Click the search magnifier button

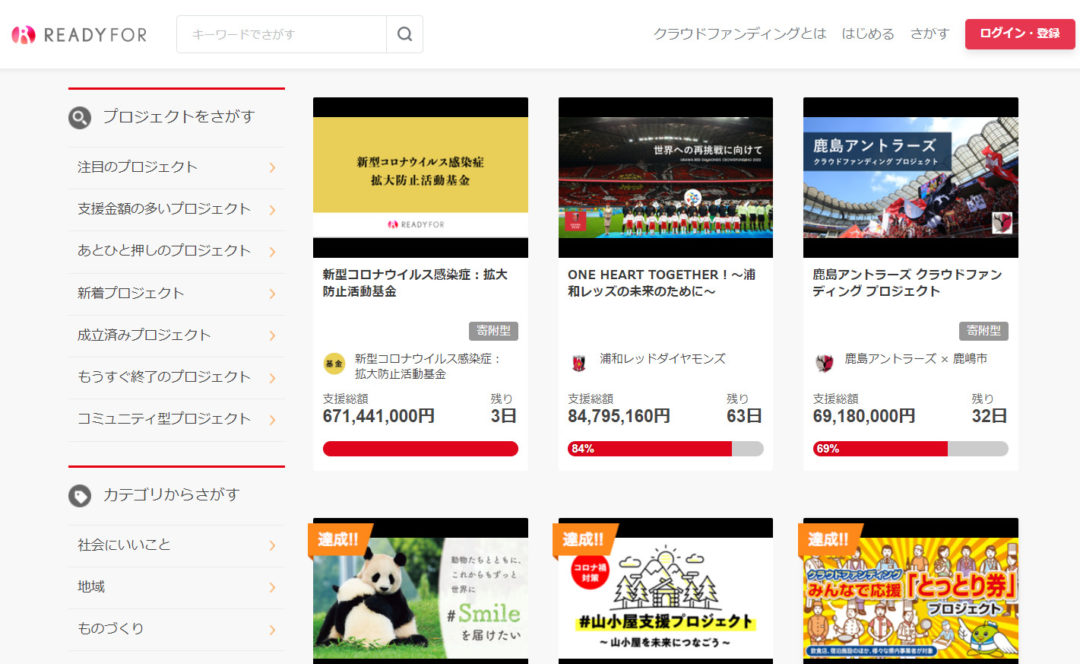(x=404, y=34)
